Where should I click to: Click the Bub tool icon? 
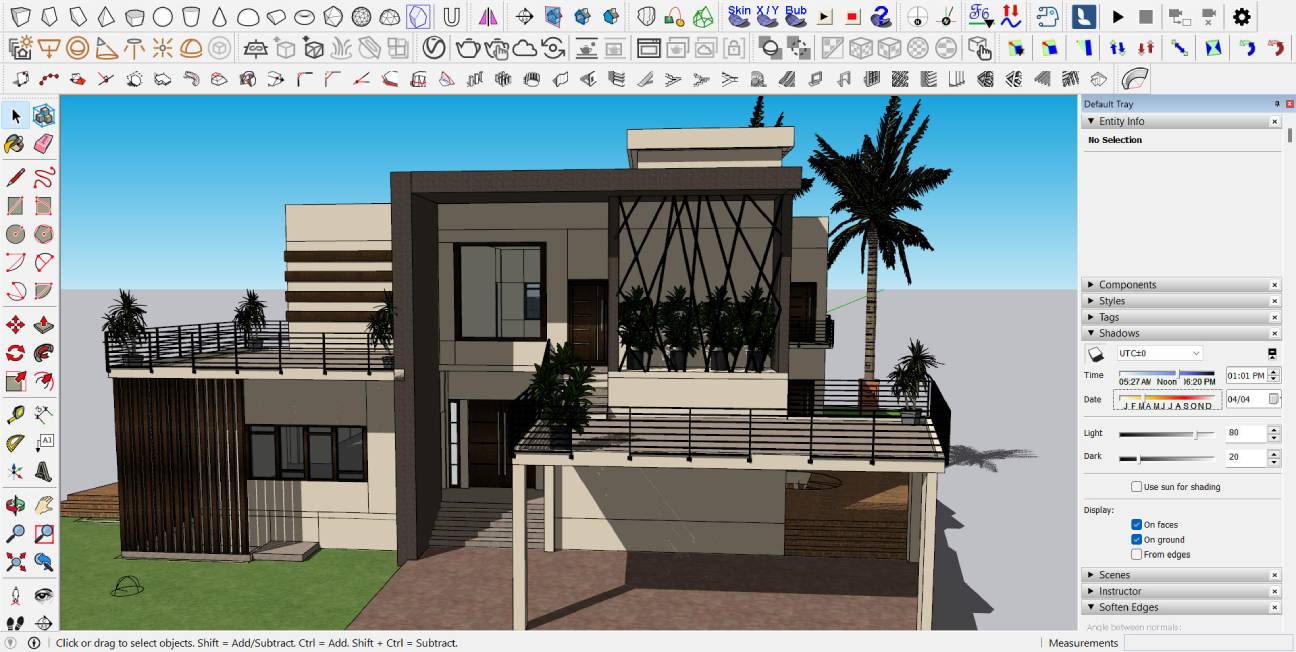point(796,16)
